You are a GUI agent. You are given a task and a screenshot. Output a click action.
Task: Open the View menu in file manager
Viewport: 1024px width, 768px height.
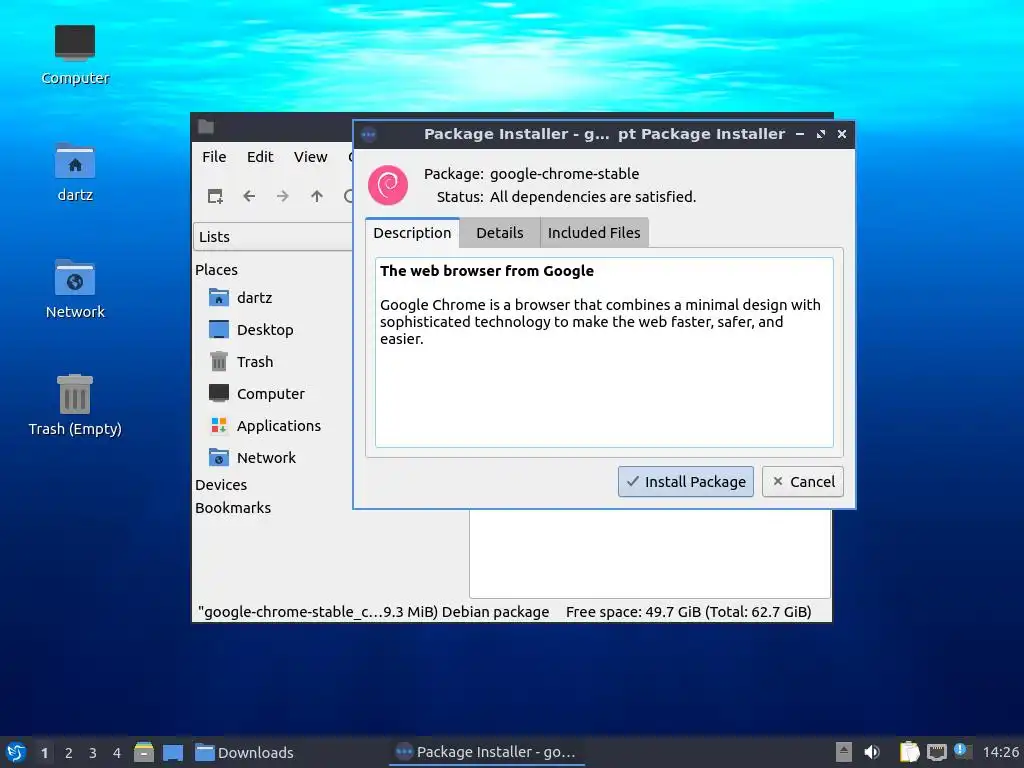pos(310,157)
